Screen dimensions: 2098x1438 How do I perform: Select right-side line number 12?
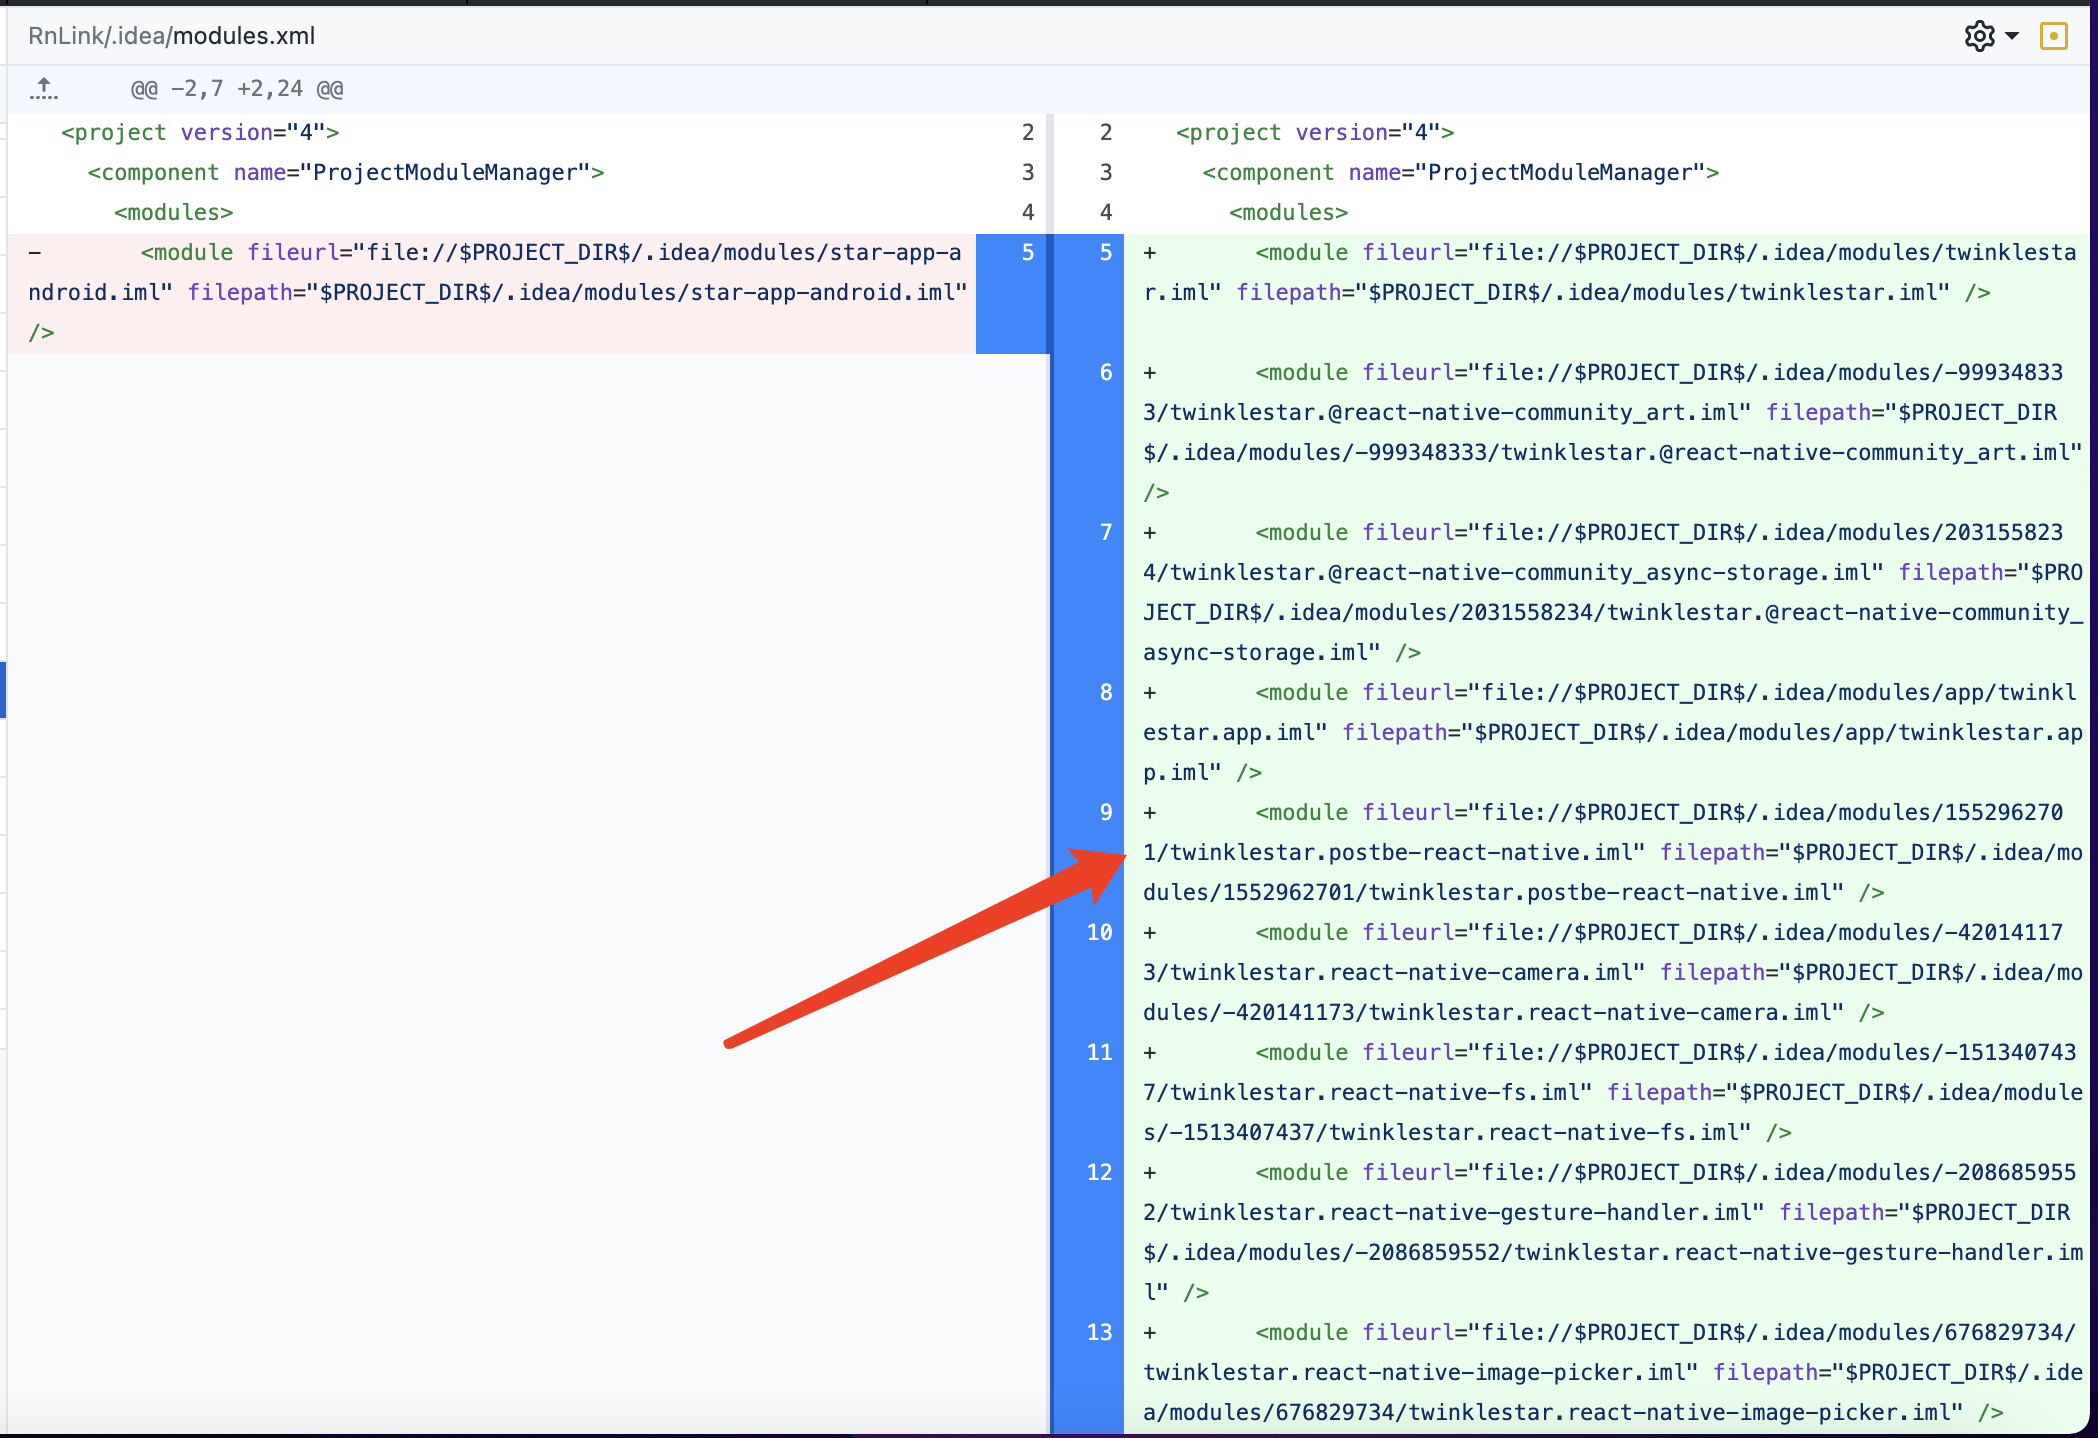click(1099, 1172)
